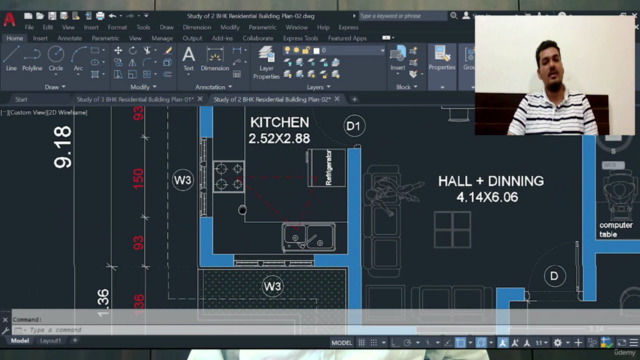Select the Hatch tool
Viewport: 640px width, 360px height.
click(x=95, y=74)
